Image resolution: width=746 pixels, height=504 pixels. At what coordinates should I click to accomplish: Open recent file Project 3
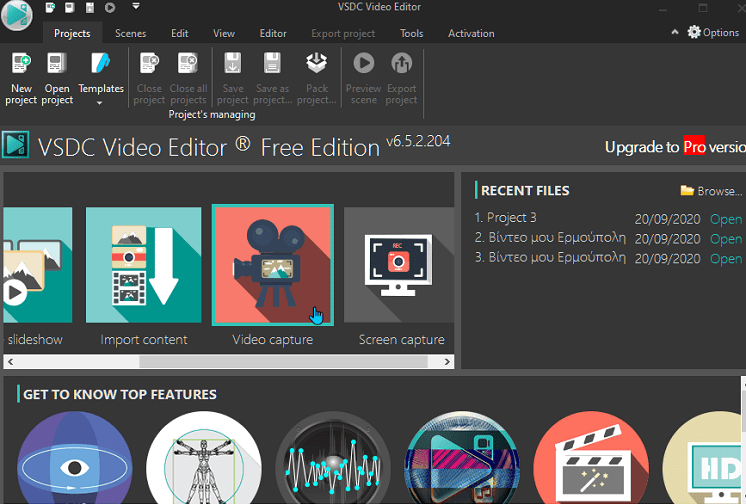pos(726,219)
